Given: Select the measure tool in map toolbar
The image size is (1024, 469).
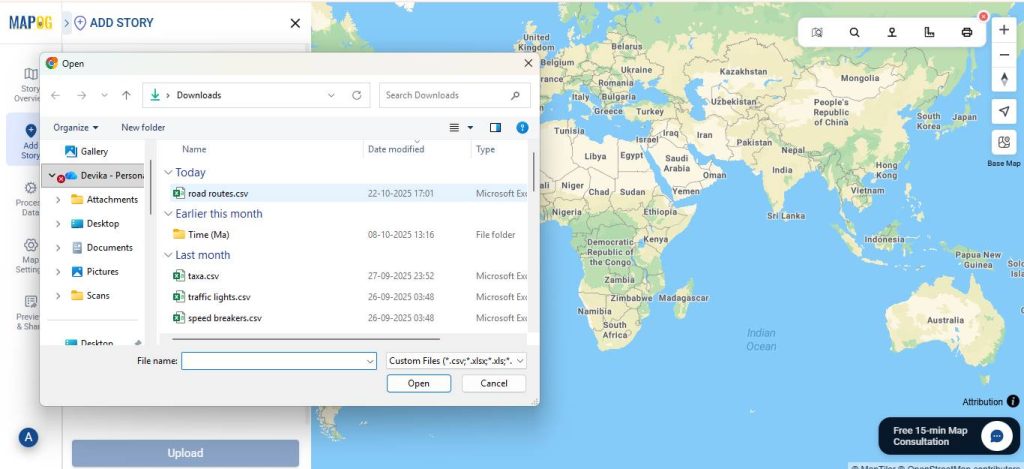Looking at the screenshot, I should pos(929,32).
